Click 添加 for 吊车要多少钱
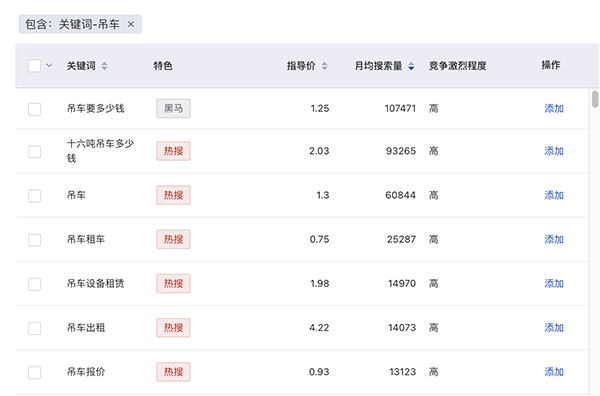Viewport: 600px width, 396px height. pyautogui.click(x=554, y=109)
